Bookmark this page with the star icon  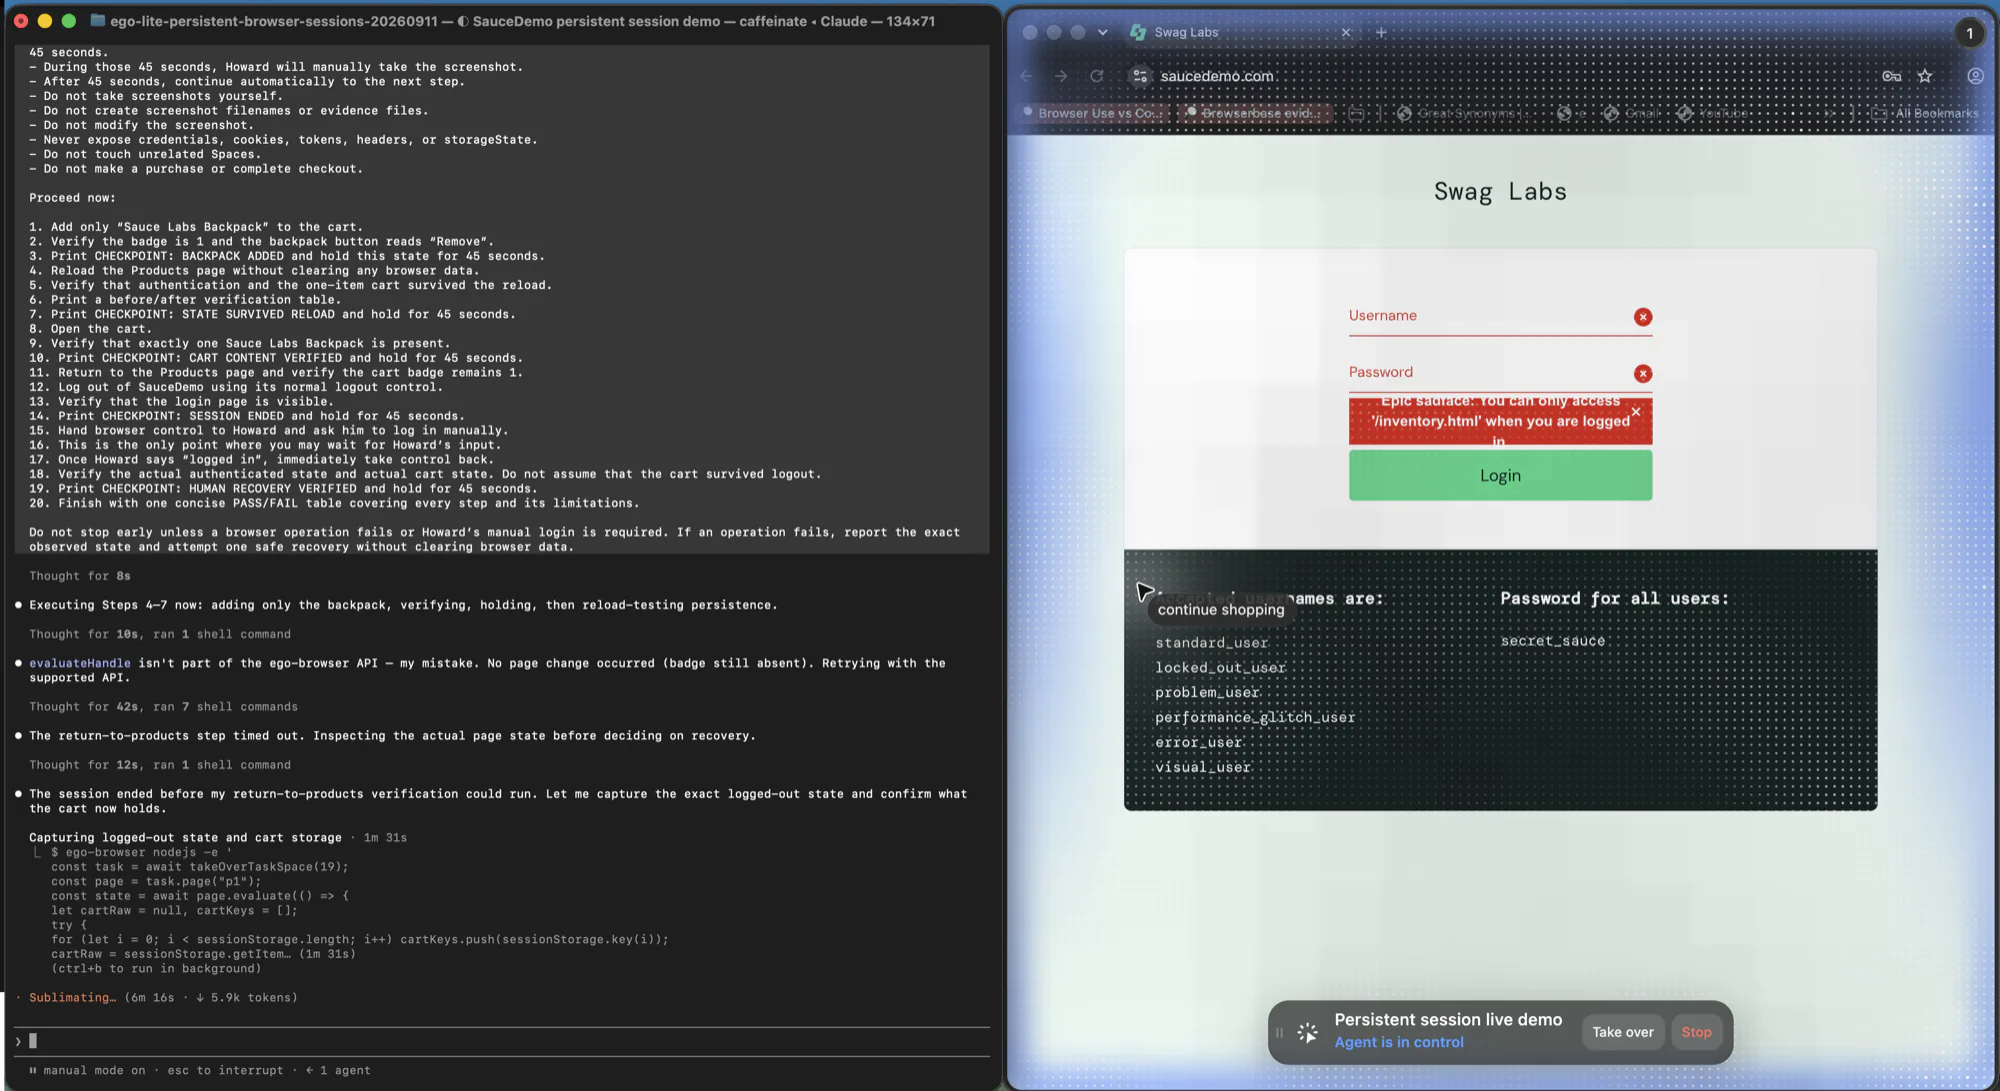point(1925,76)
